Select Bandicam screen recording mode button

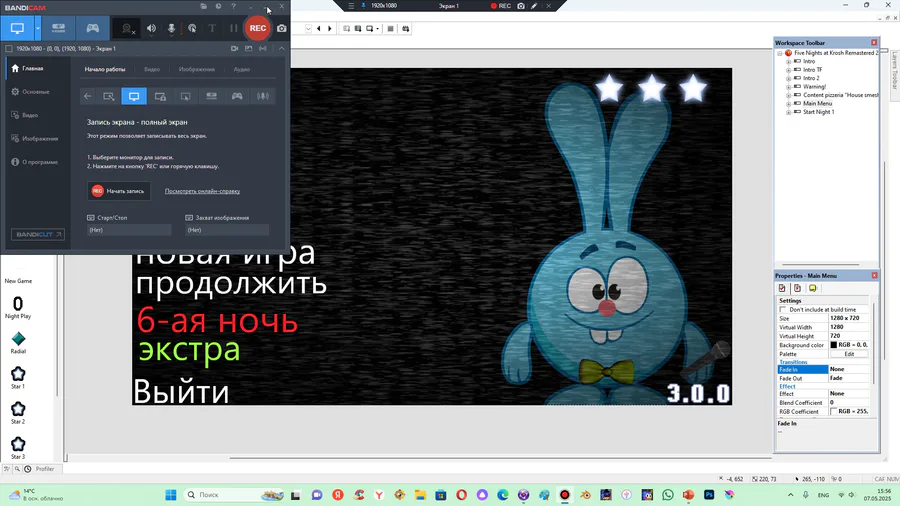click(x=17, y=28)
